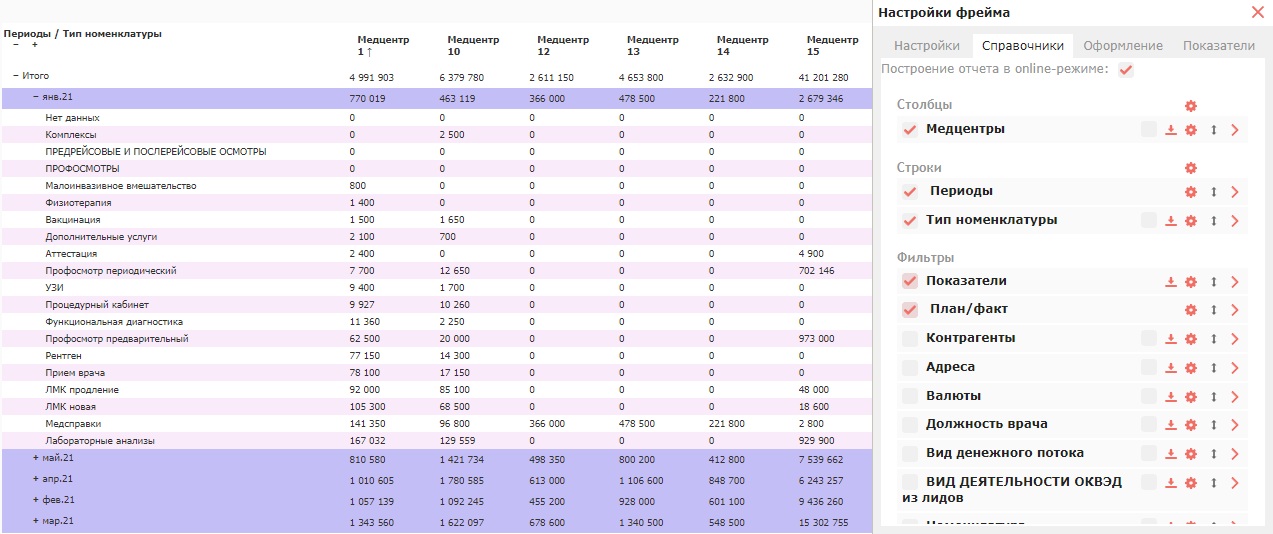Switch to the Показатели tab

pyautogui.click(x=1218, y=46)
